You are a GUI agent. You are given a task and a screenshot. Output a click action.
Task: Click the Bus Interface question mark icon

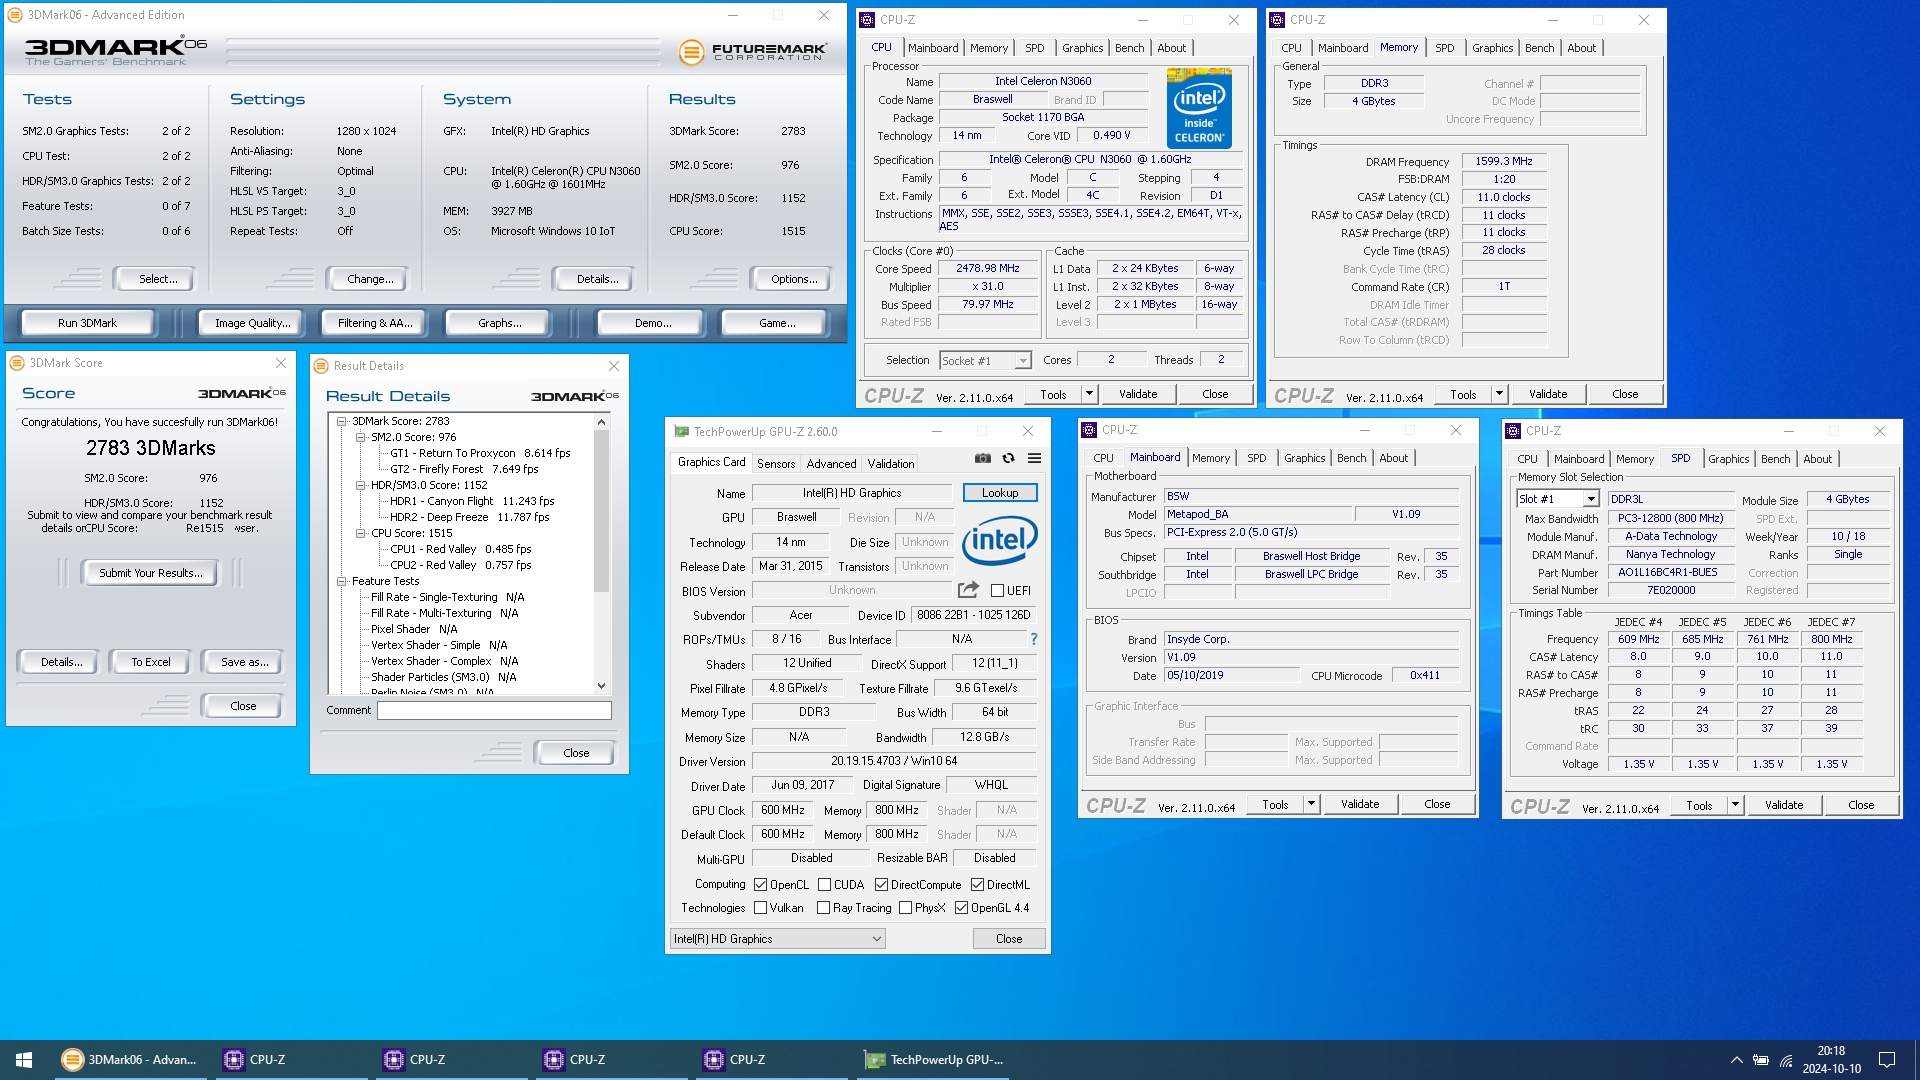(1034, 639)
